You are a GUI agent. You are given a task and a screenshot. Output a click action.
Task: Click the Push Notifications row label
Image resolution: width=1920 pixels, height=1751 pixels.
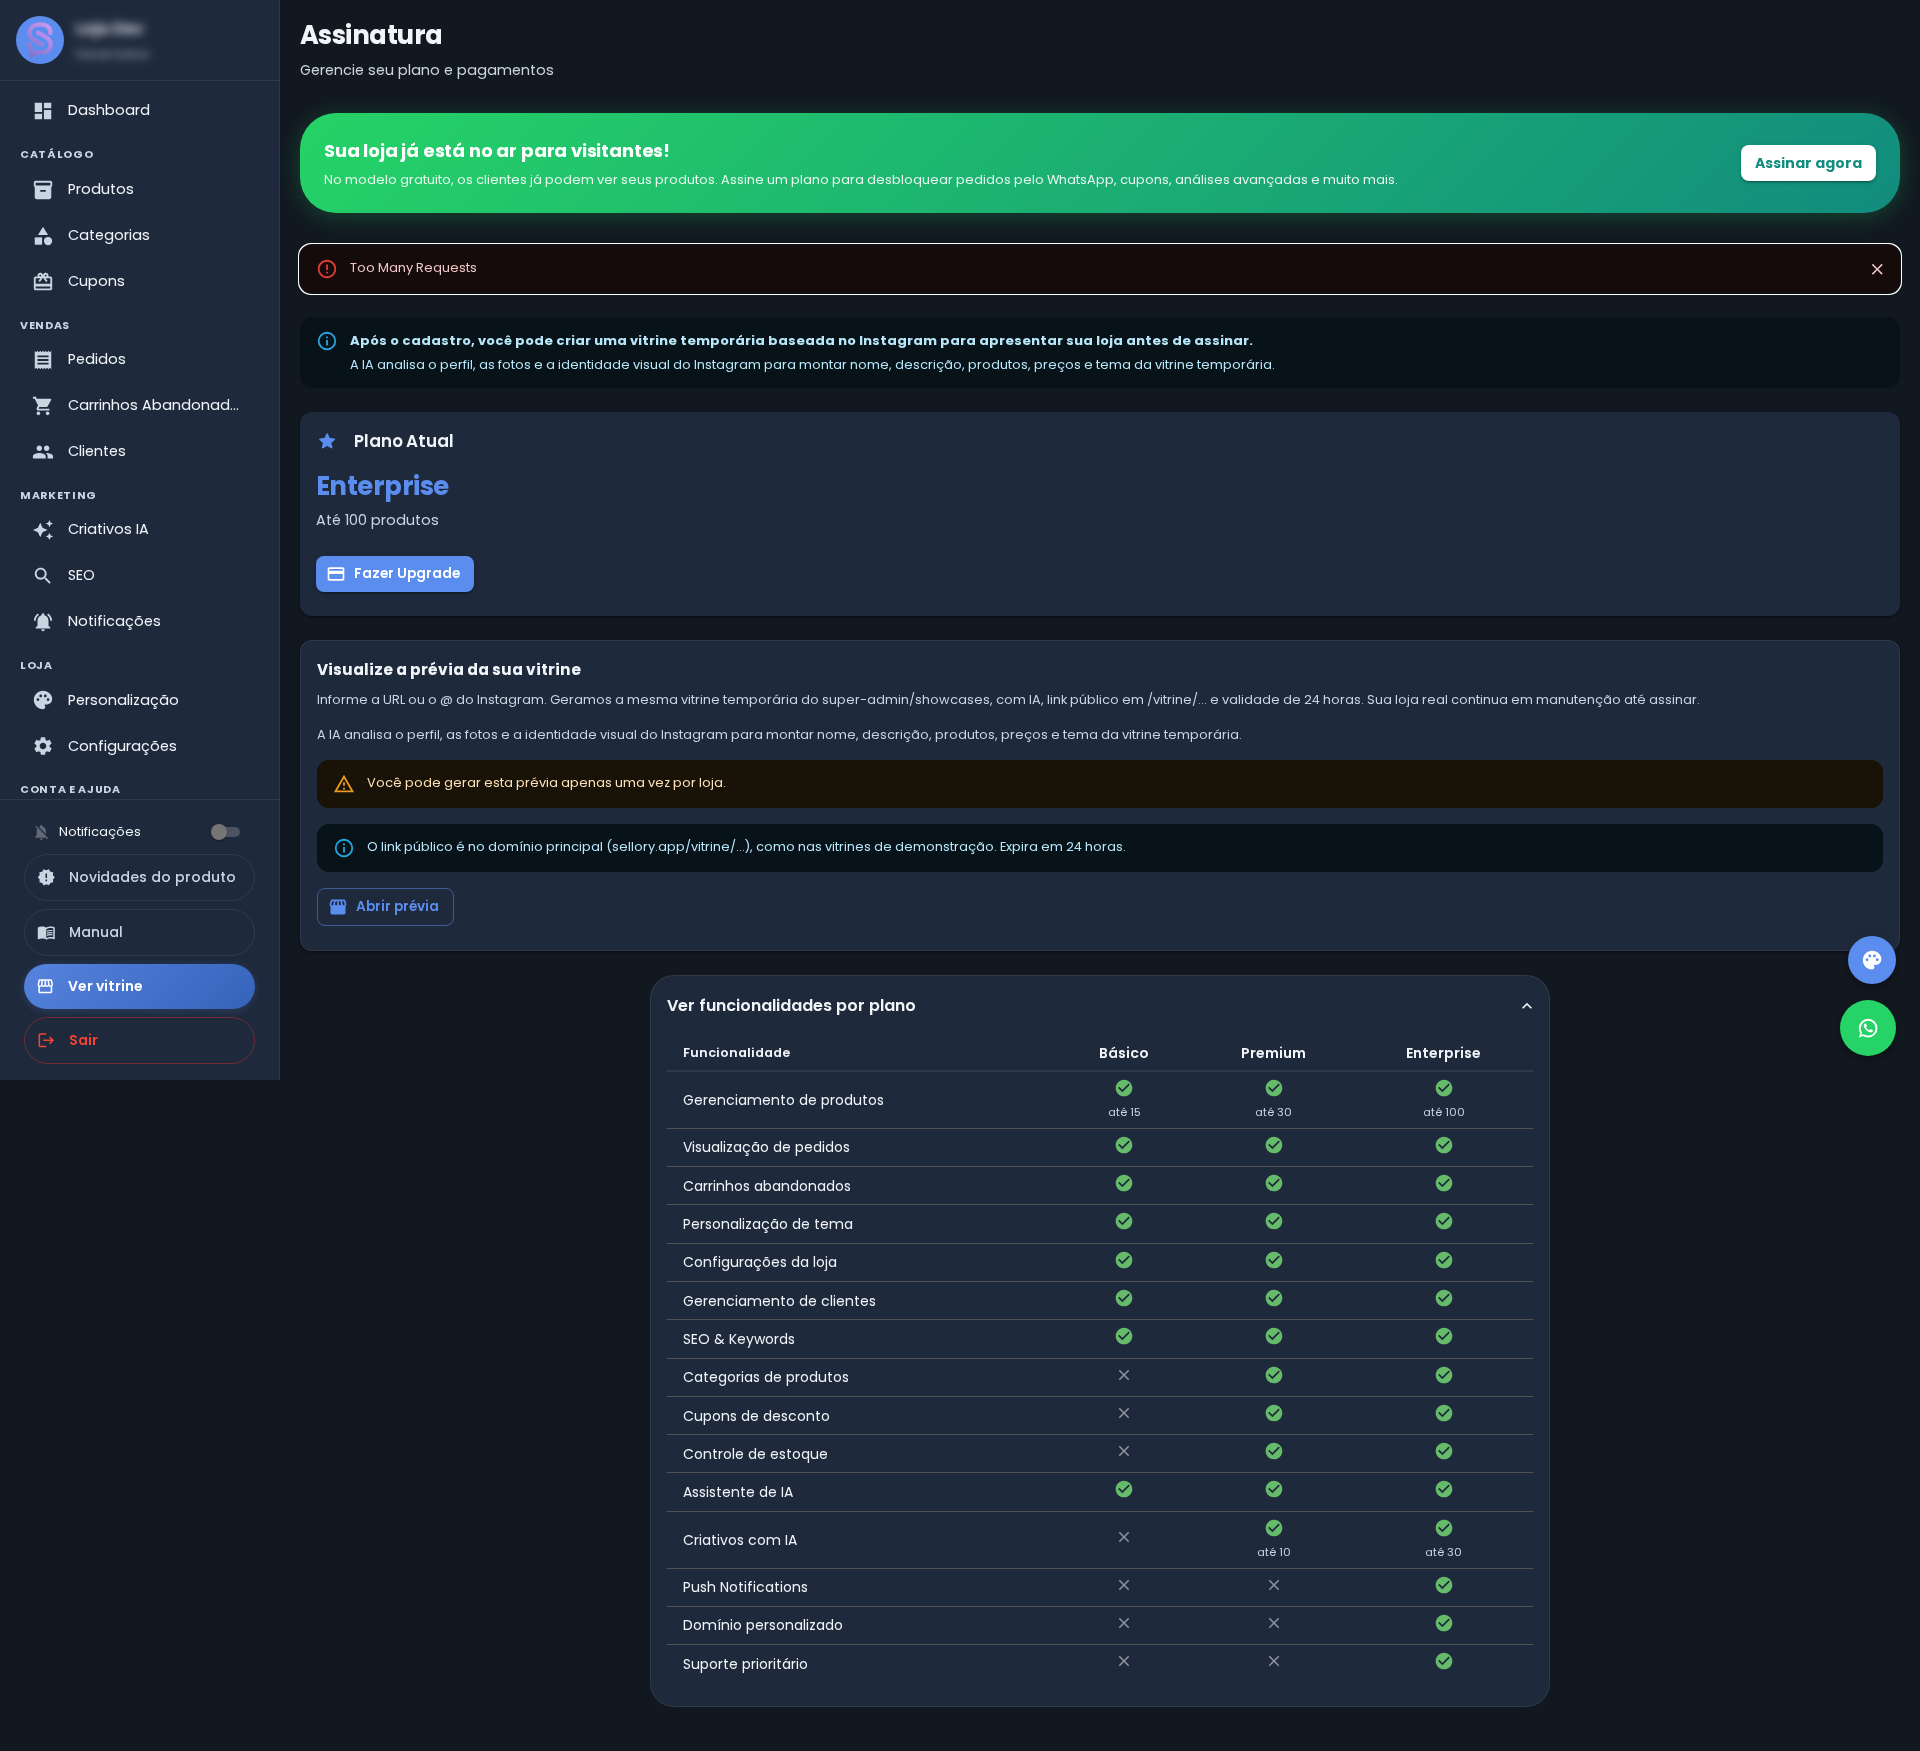[745, 1587]
